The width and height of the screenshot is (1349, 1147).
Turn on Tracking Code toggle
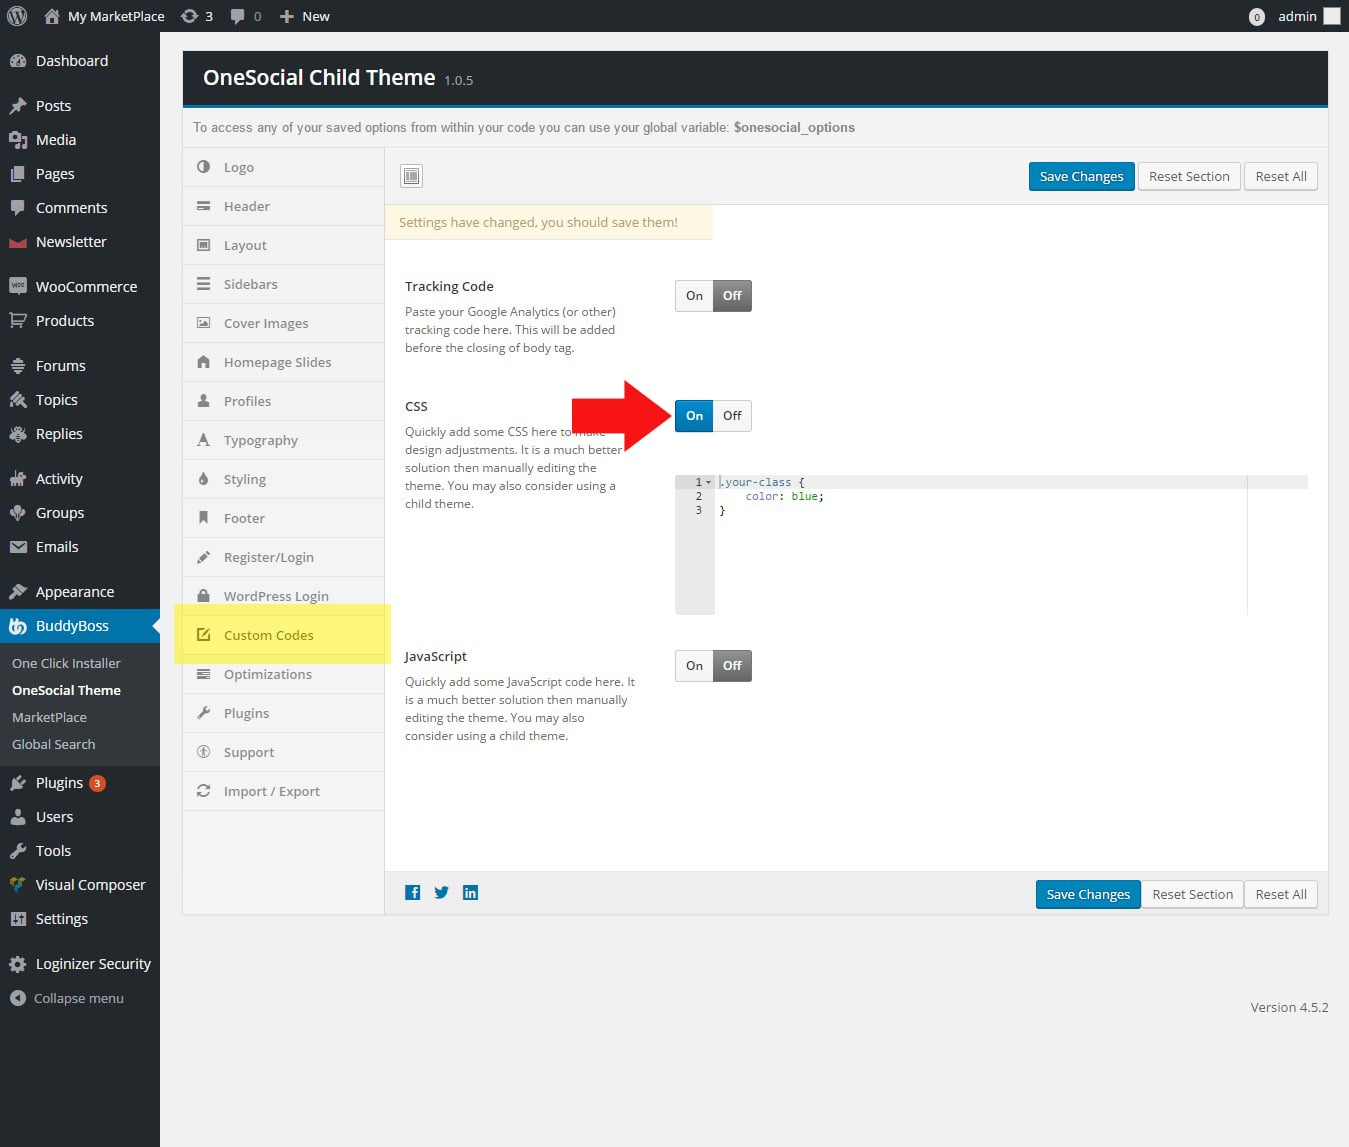[694, 296]
